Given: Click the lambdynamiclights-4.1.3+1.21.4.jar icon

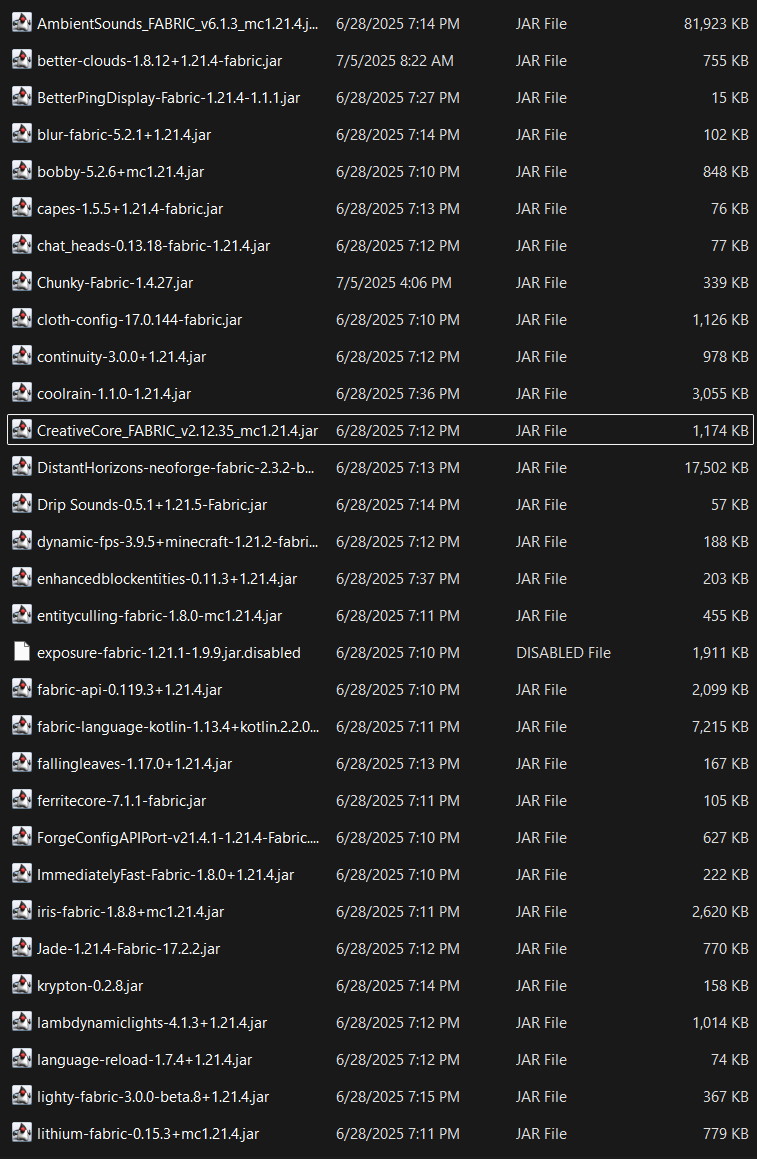Looking at the screenshot, I should click(x=22, y=1022).
